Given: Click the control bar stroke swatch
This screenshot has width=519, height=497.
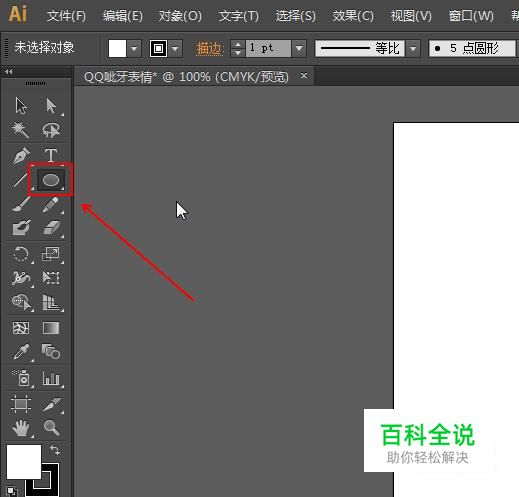Looking at the screenshot, I should point(158,49).
